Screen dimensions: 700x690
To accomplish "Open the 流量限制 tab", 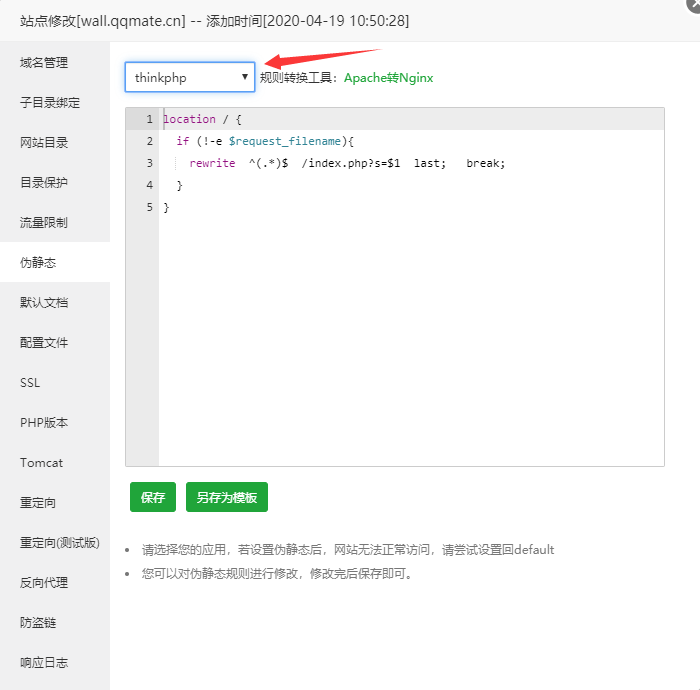I will [45, 222].
